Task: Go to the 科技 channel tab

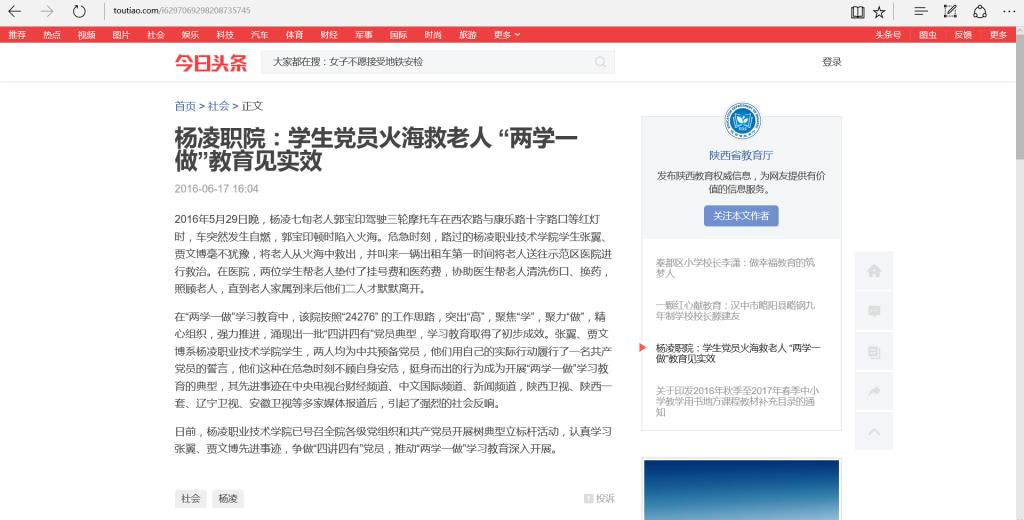Action: pos(225,35)
